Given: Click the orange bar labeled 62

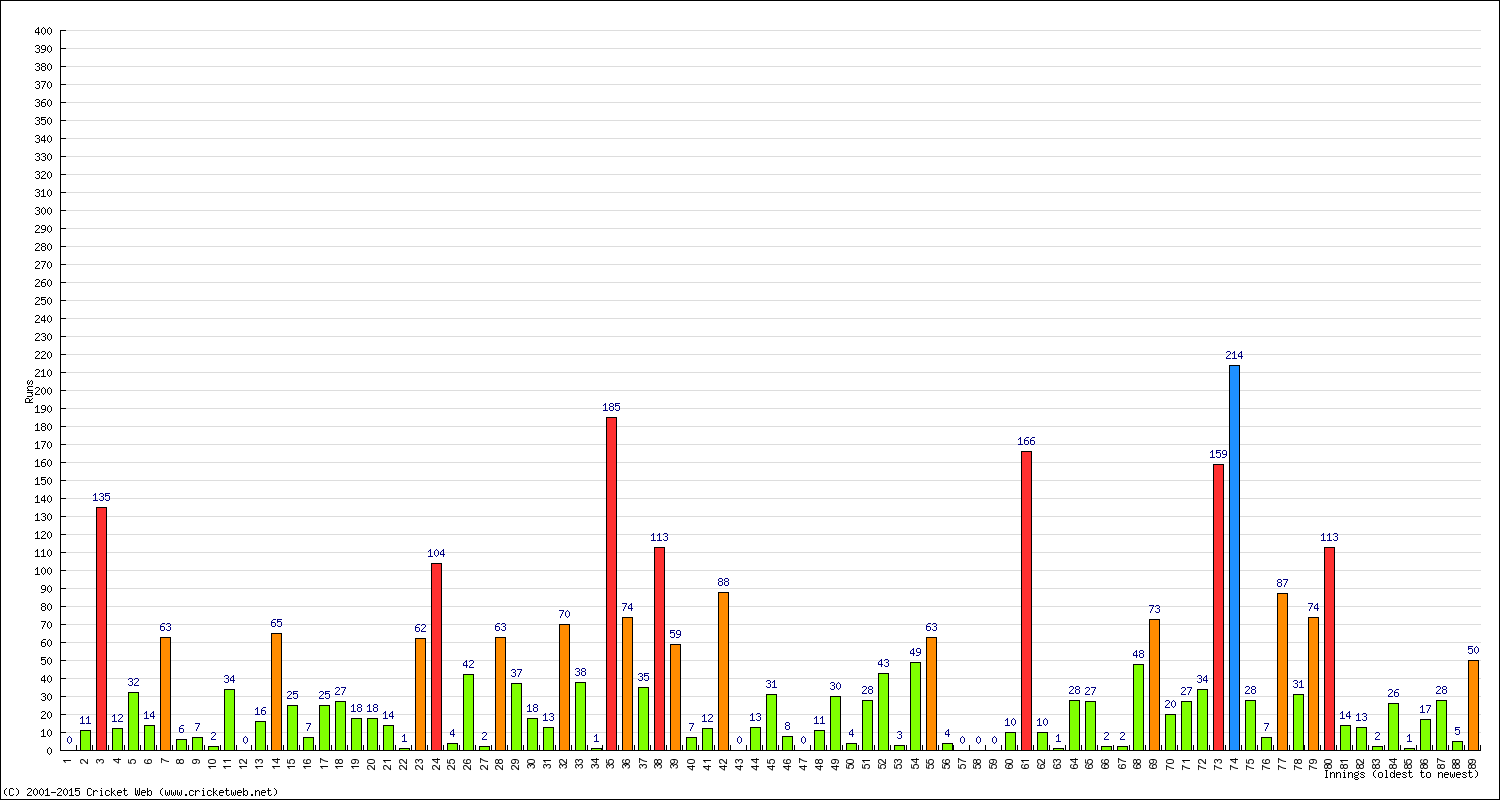Looking at the screenshot, I should (x=420, y=694).
